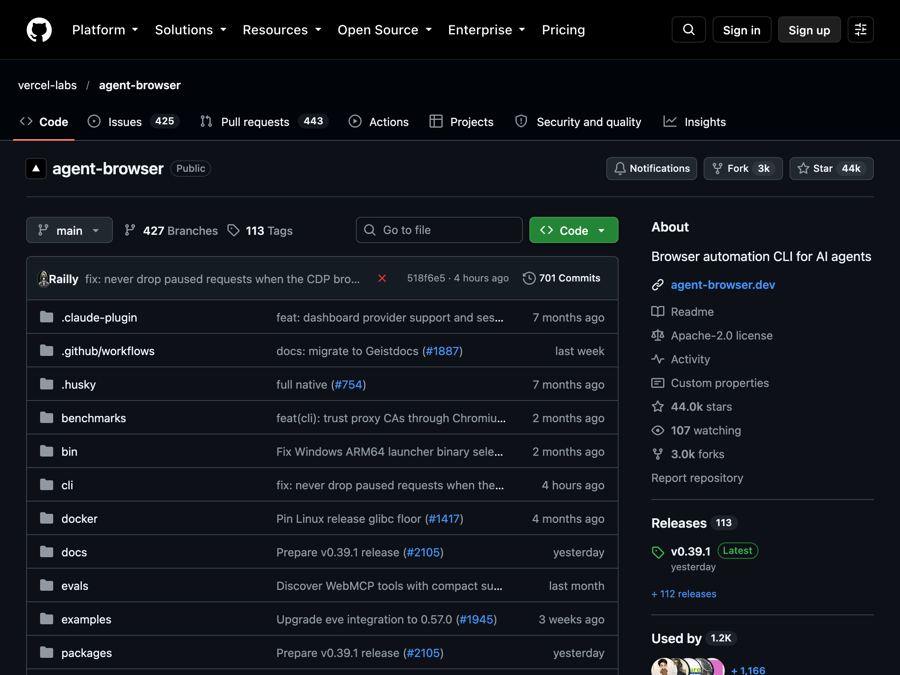900x675 pixels.
Task: Click Report repository link
Action: tap(697, 478)
